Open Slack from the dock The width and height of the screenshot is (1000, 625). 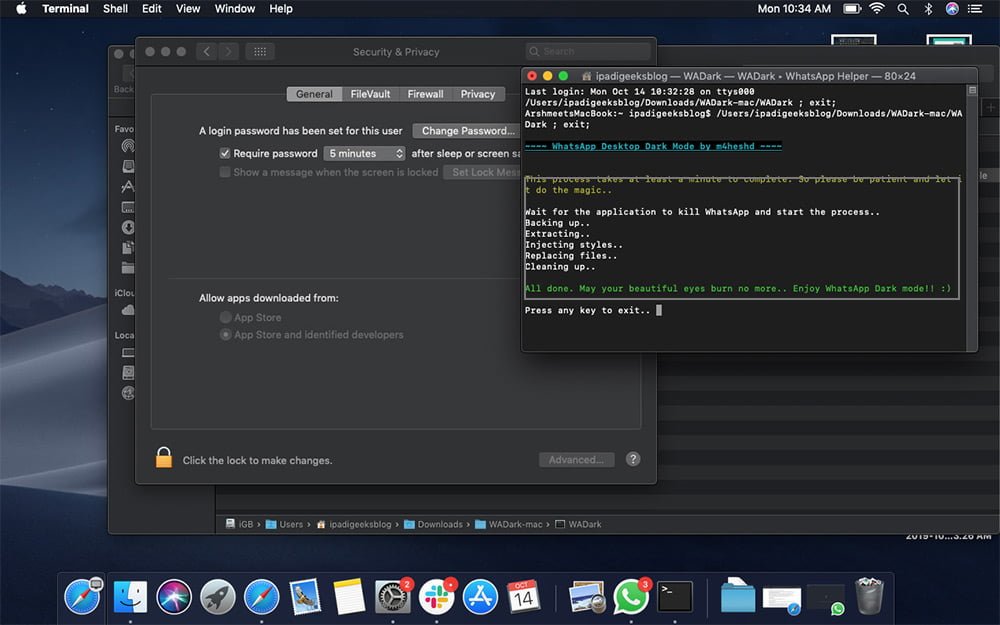pos(436,598)
